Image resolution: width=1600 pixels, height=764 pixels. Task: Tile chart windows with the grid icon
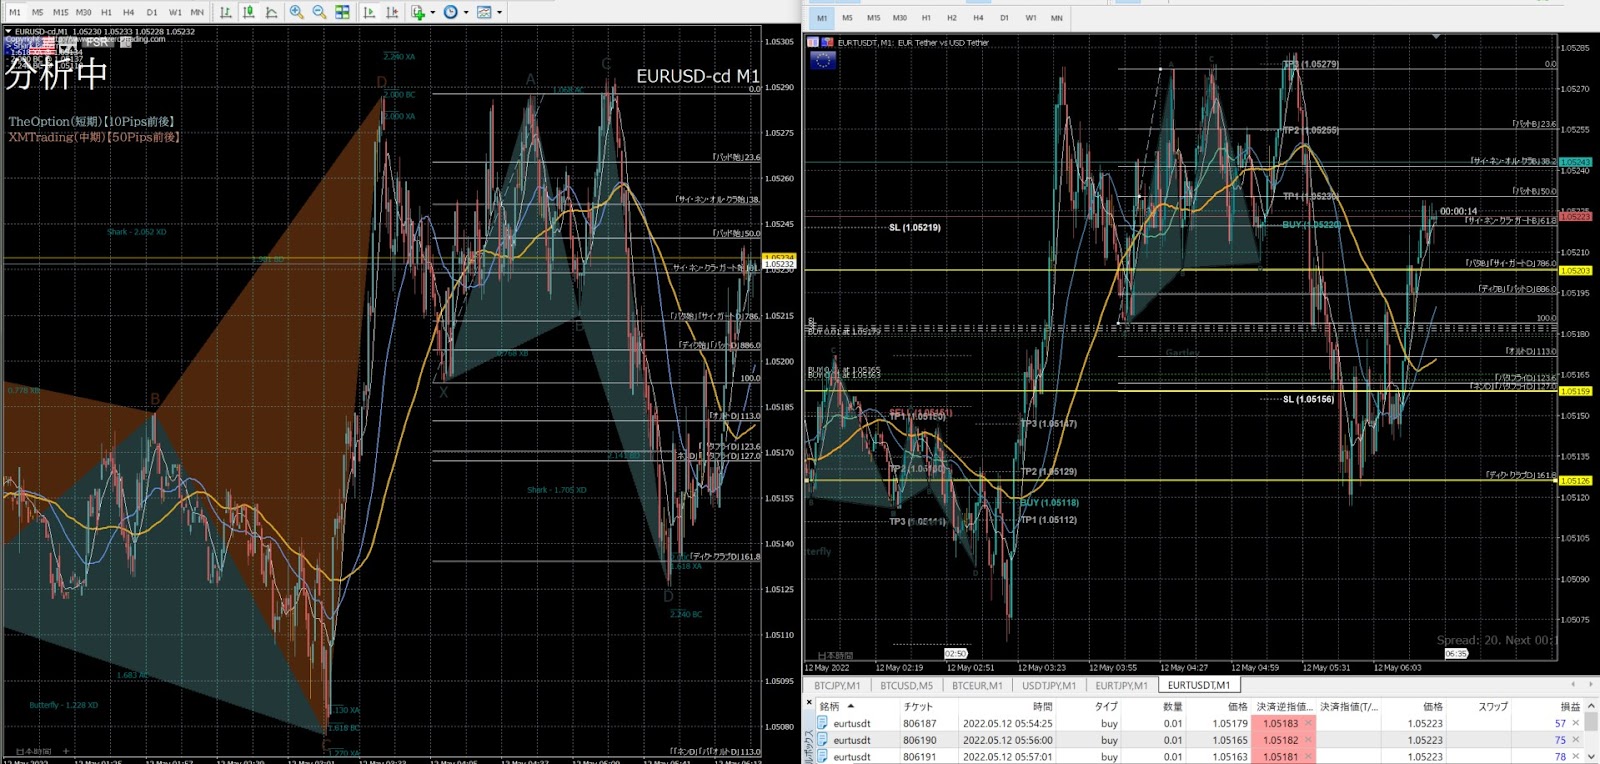point(342,12)
